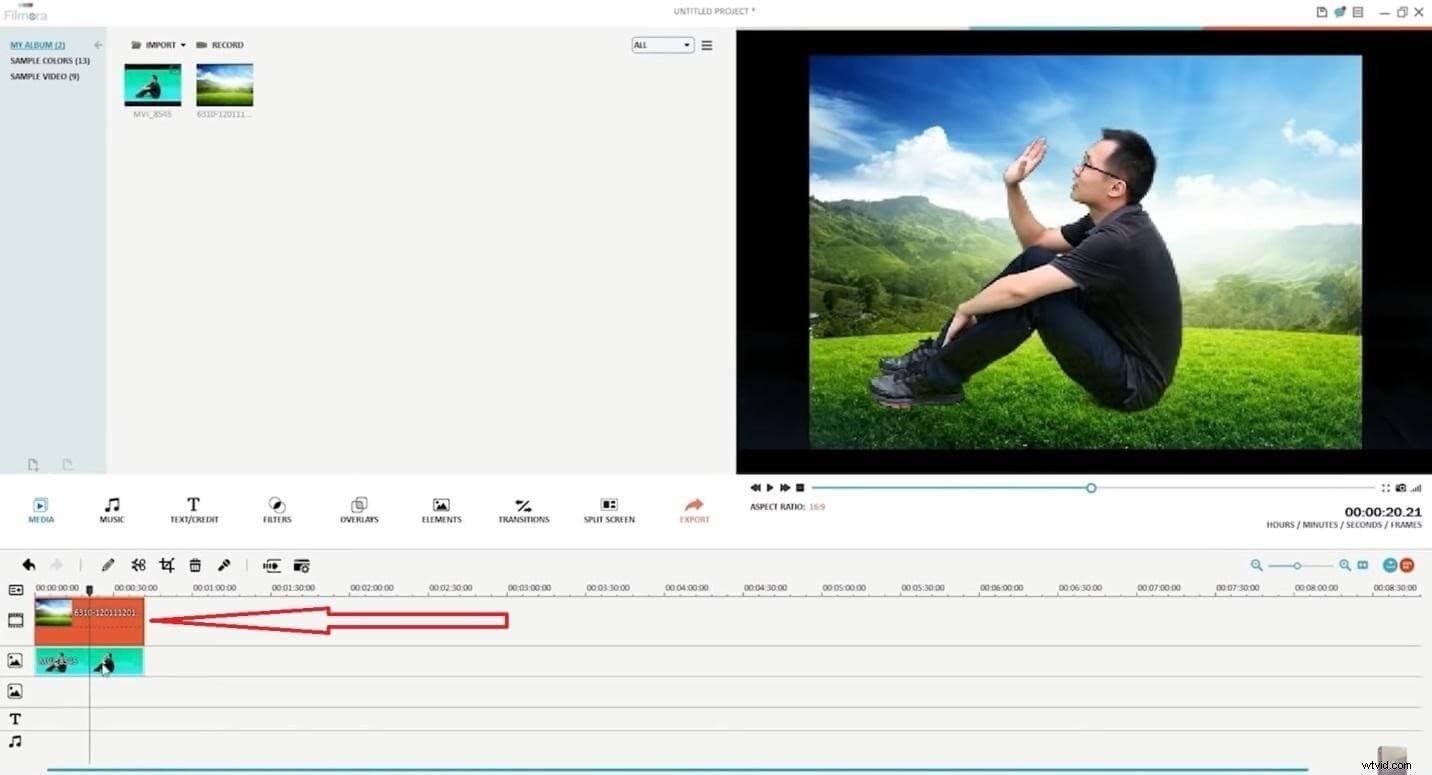Open the voiceover (microphone) tool

coord(223,565)
